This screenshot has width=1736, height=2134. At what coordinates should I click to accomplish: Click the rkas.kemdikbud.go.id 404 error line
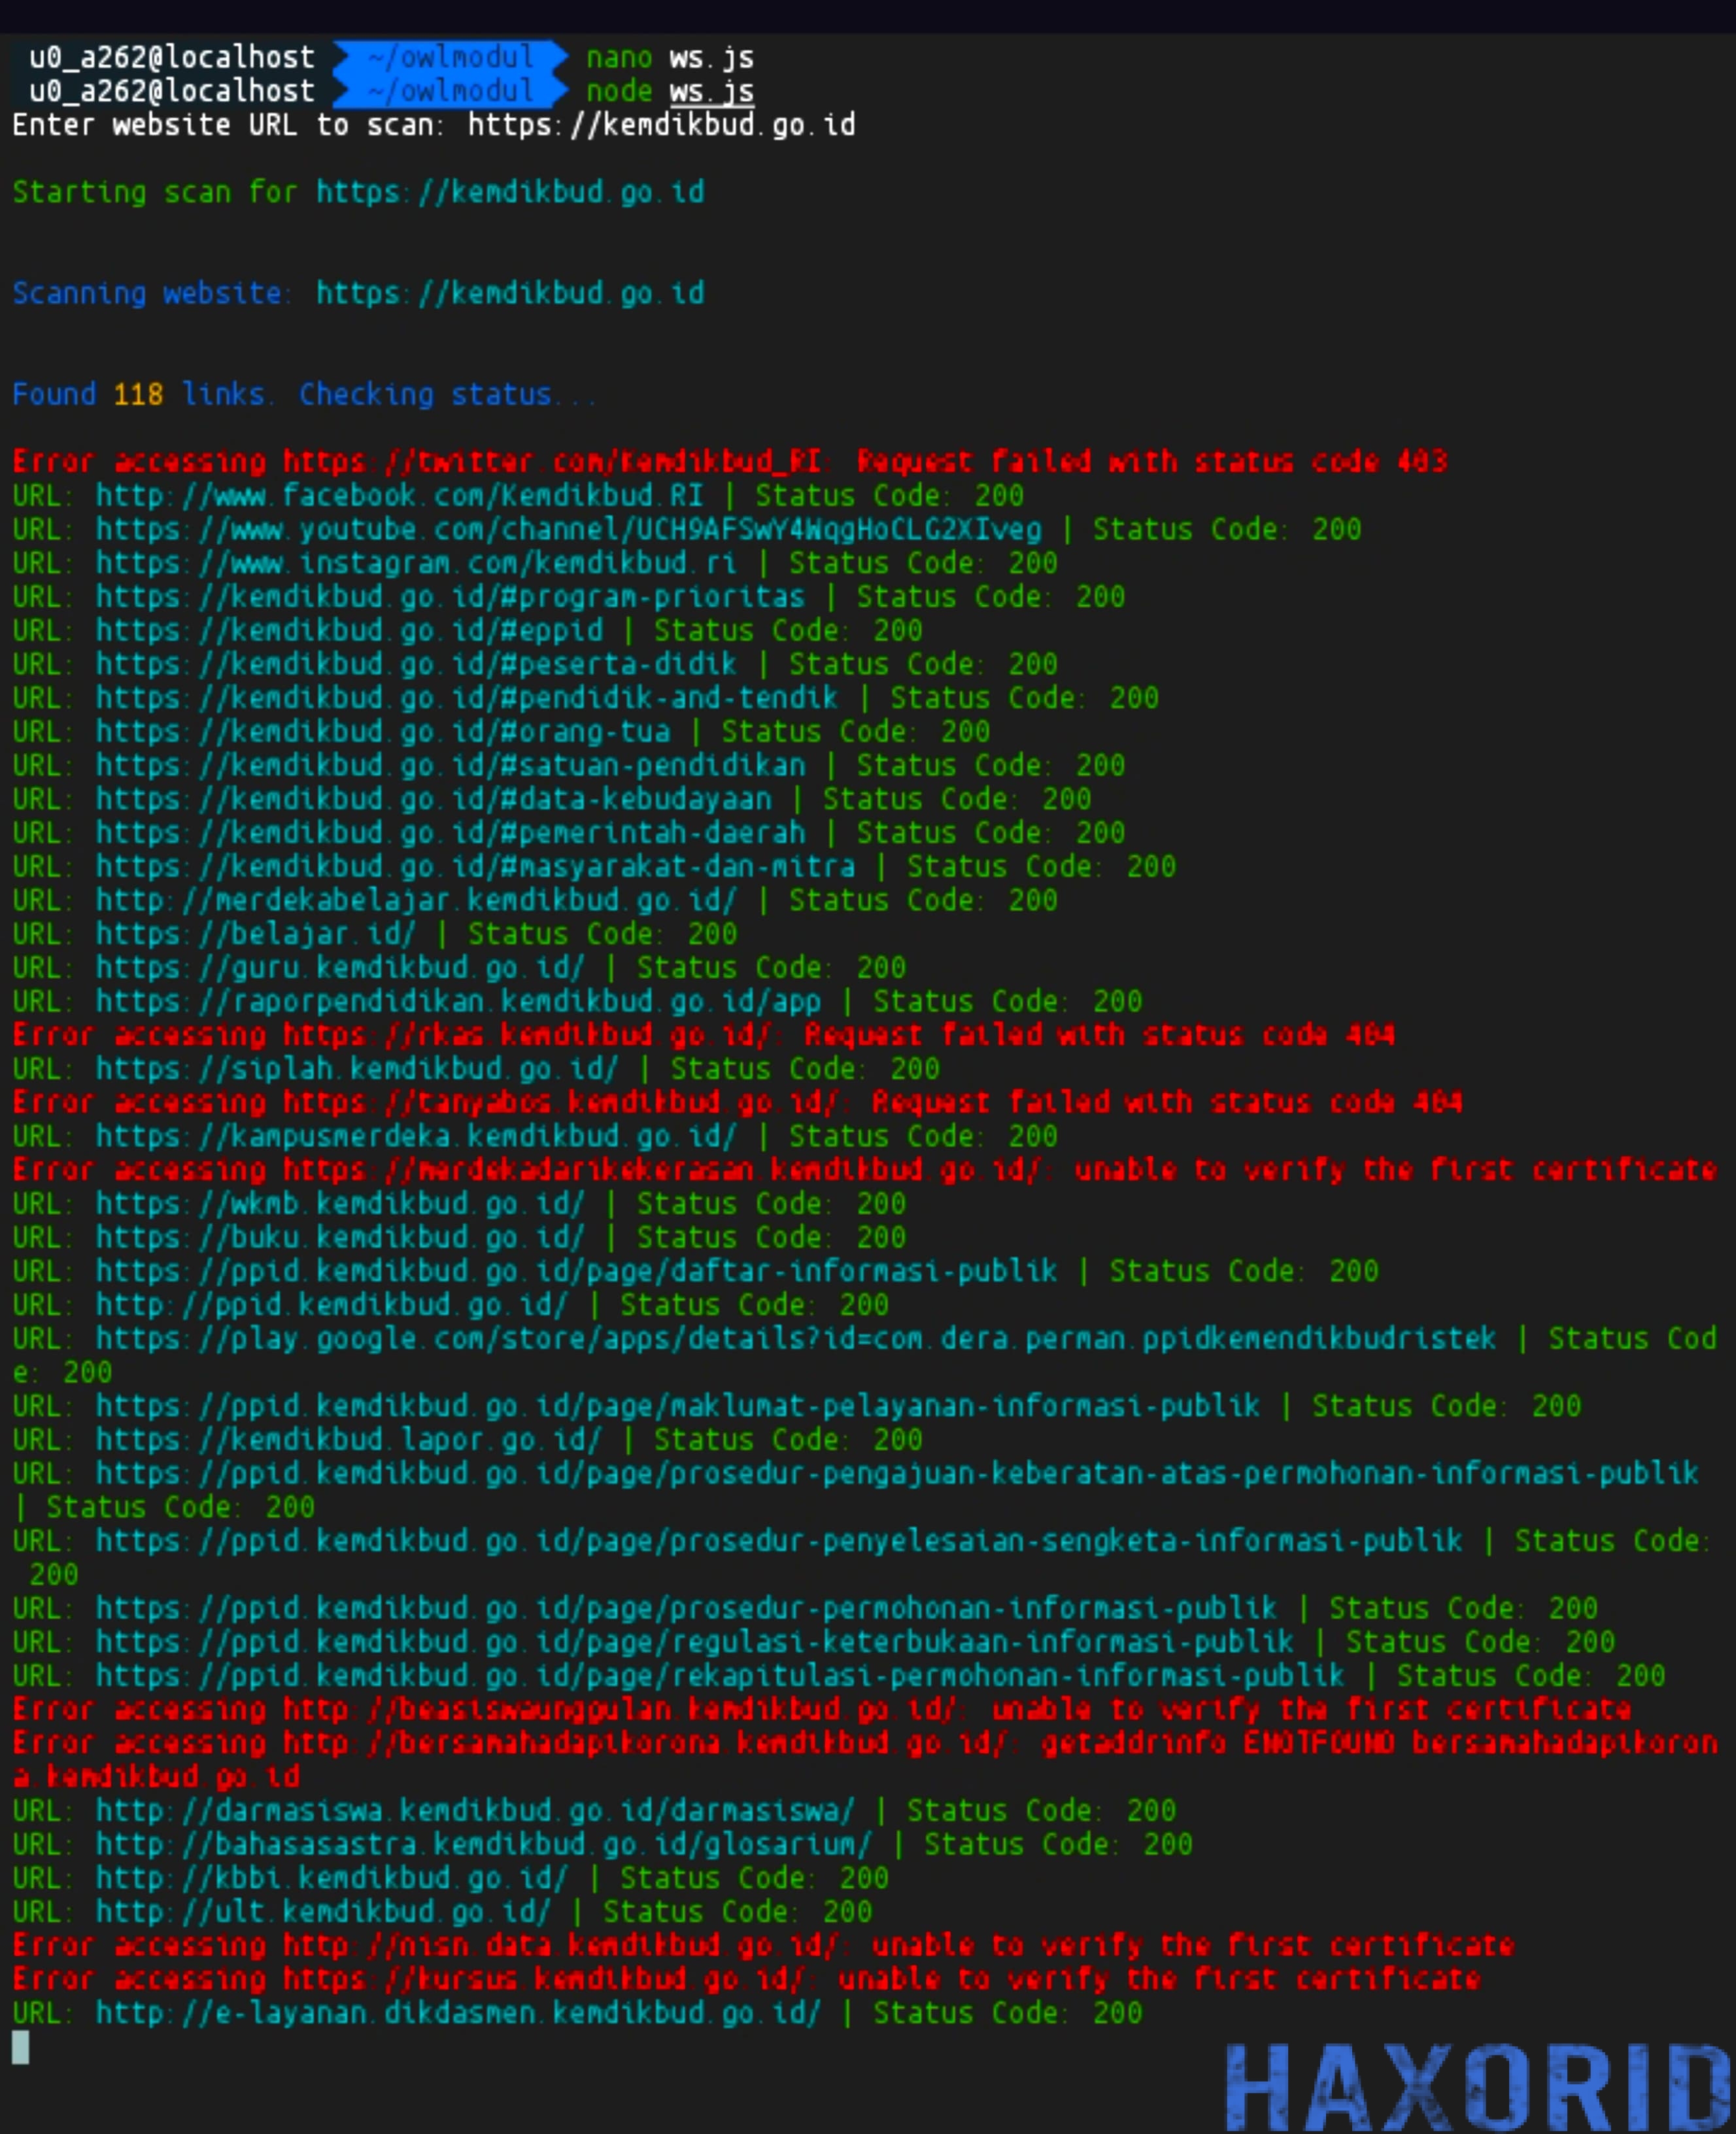(704, 1036)
